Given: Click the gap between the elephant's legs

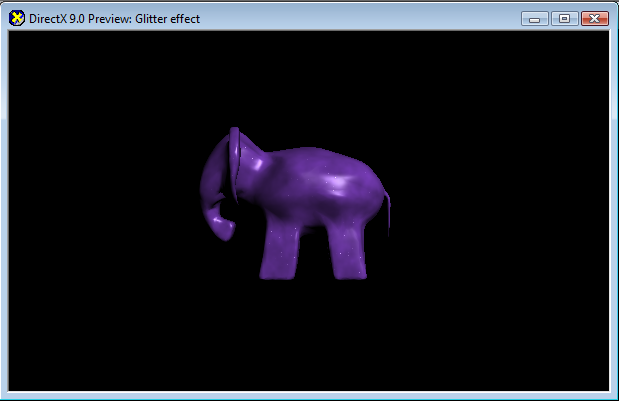Looking at the screenshot, I should 312,258.
